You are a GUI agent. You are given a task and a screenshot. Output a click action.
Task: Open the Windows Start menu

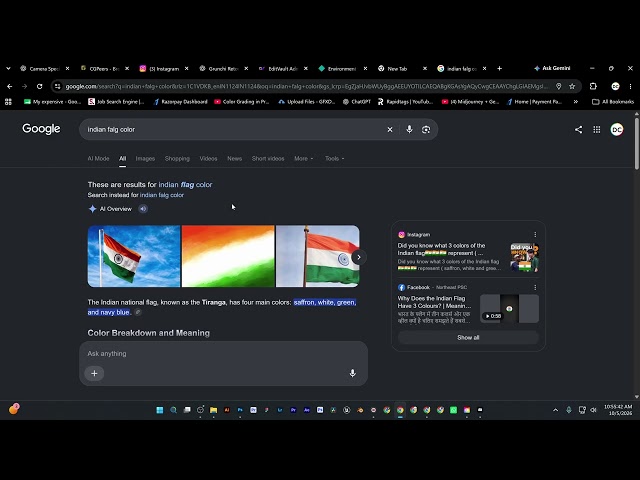click(160, 410)
